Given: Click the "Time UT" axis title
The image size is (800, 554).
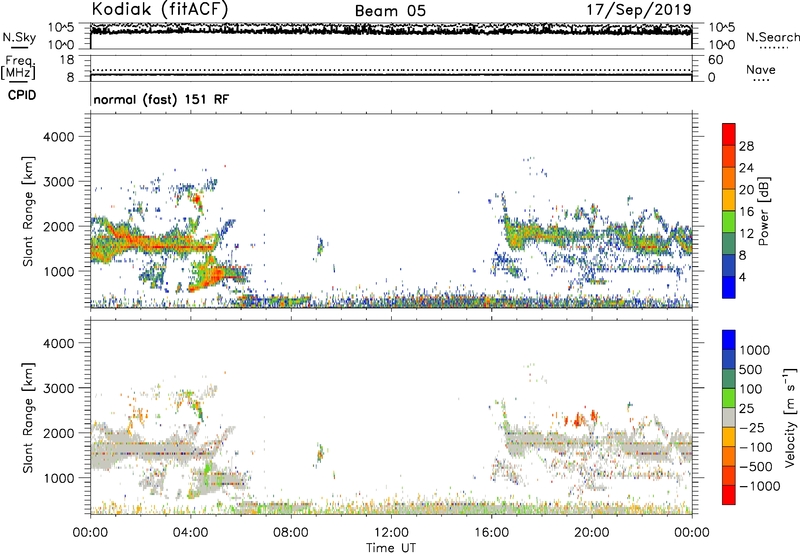Looking at the screenshot, I should coord(391,547).
